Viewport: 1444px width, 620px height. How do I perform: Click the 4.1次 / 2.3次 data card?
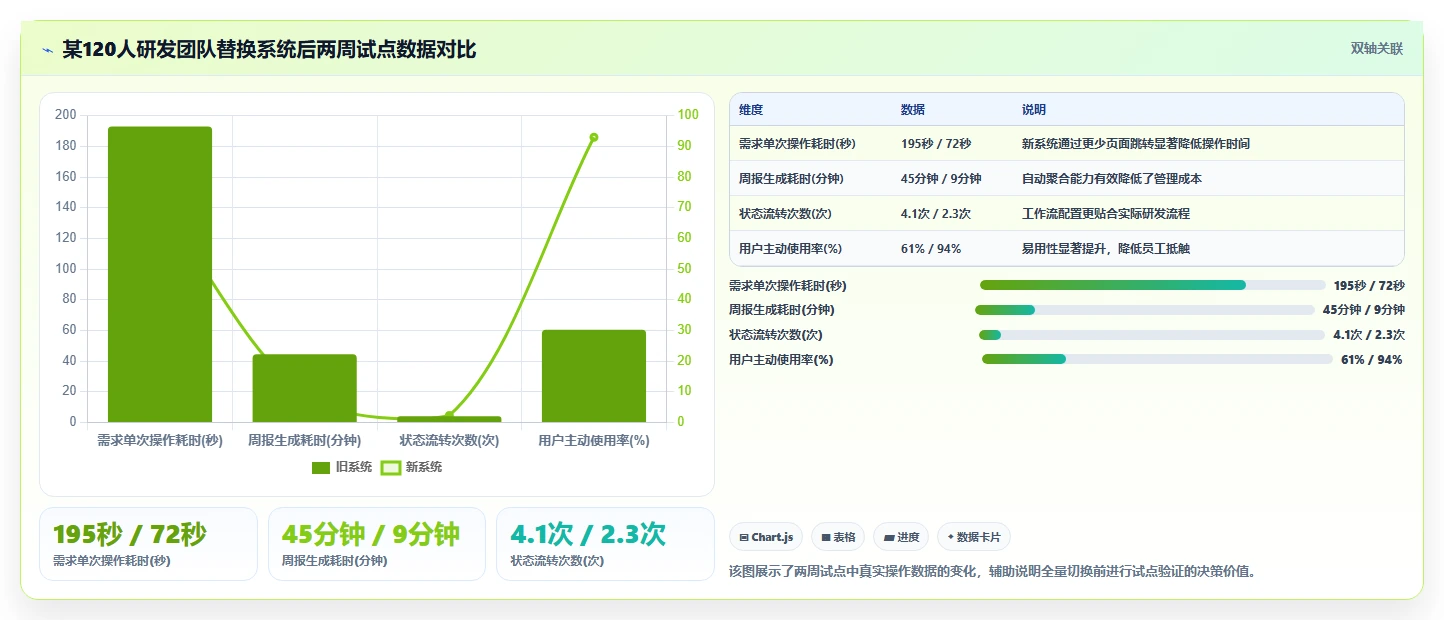605,544
